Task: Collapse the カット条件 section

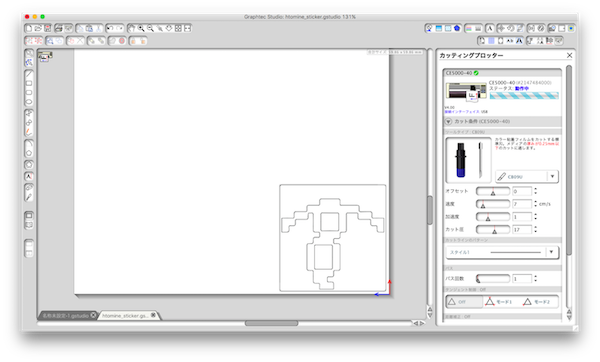Action: (x=448, y=121)
